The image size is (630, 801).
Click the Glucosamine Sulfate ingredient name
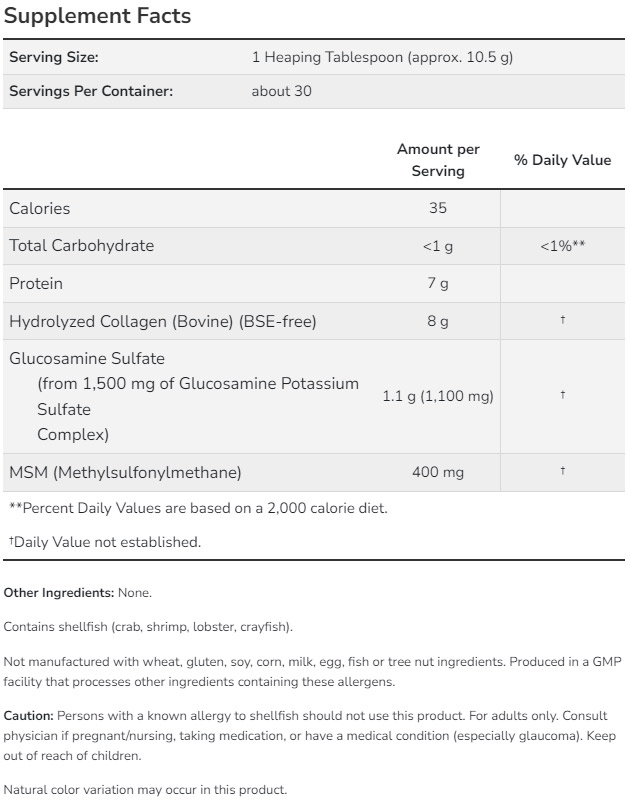click(87, 359)
